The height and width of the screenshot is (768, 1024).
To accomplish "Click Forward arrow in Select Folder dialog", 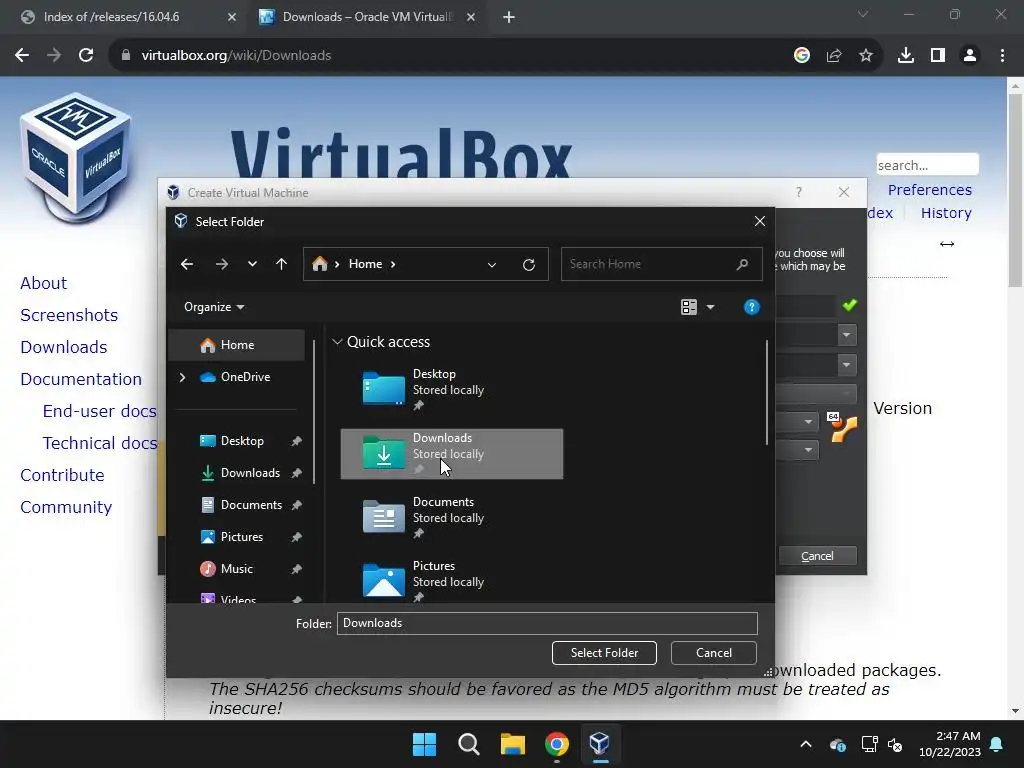I will point(221,264).
